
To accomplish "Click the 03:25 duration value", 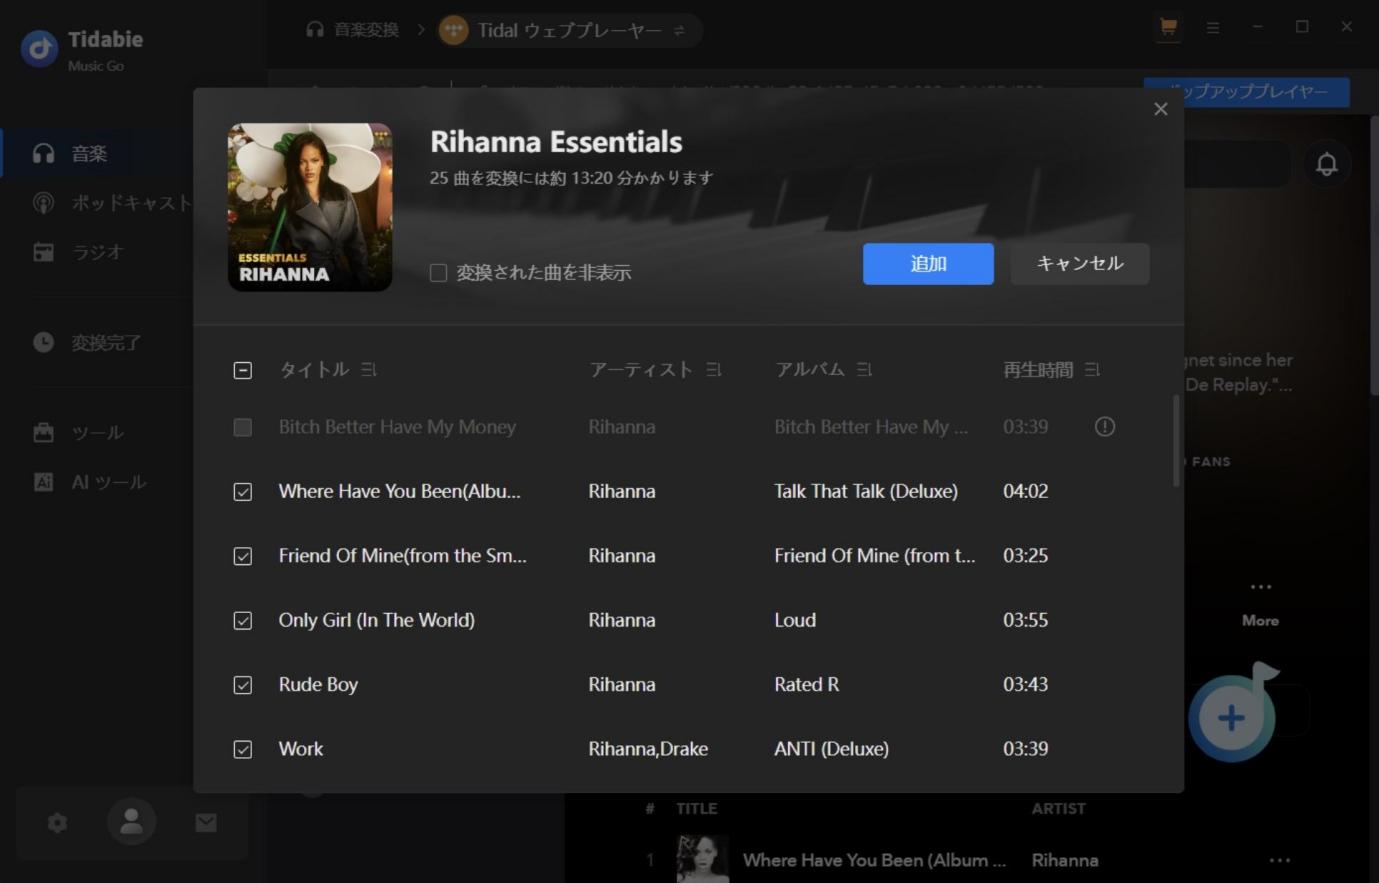I will click(x=1025, y=556).
